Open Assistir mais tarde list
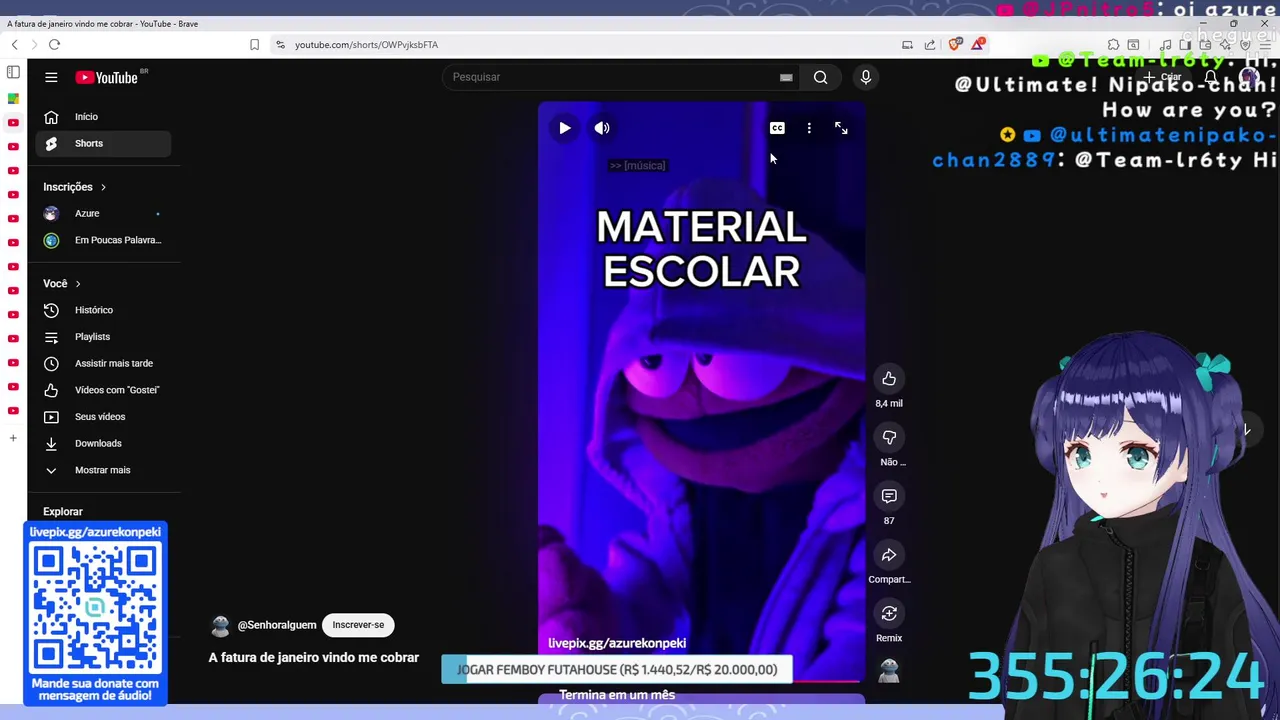This screenshot has width=1280, height=720. pyautogui.click(x=103, y=363)
